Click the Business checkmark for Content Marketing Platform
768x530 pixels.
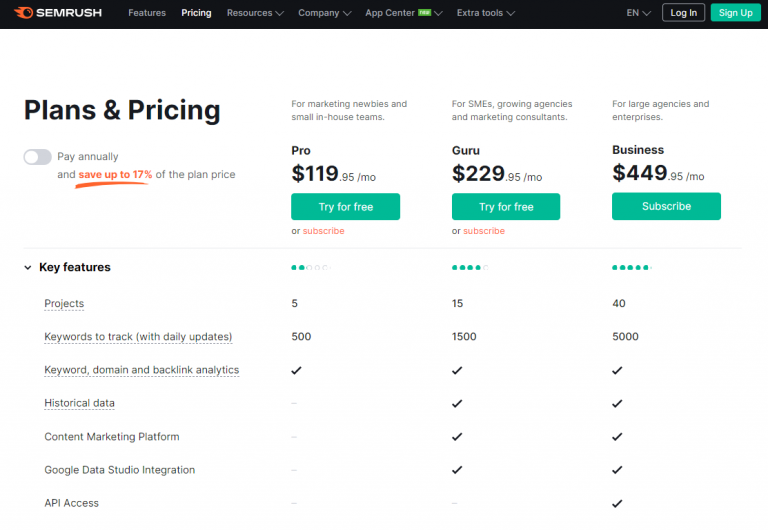point(617,437)
